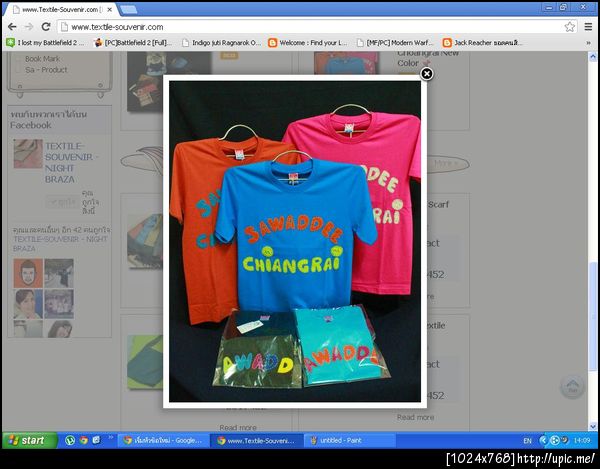Click the Chrome quick launch icon

coord(83,440)
